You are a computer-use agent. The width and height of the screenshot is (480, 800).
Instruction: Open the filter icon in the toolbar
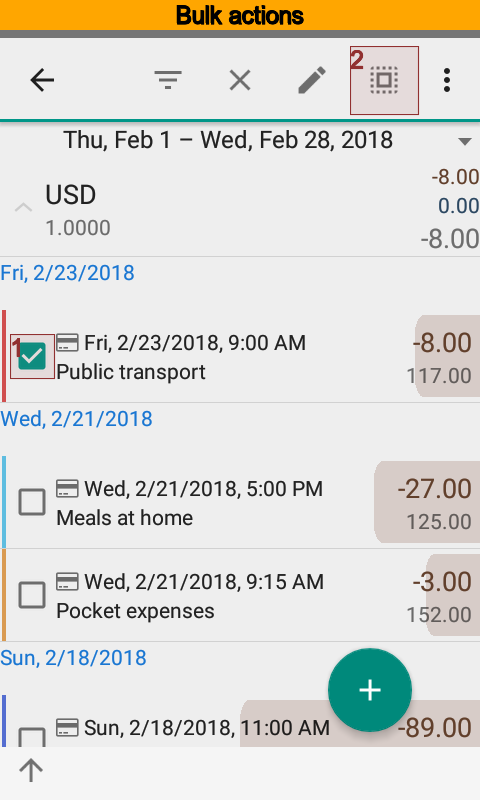pyautogui.click(x=168, y=80)
